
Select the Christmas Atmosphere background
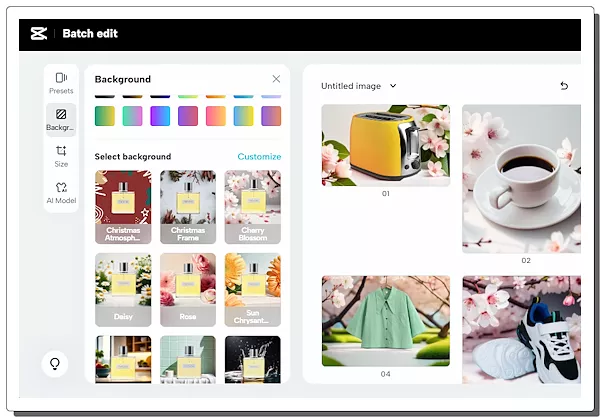point(123,207)
